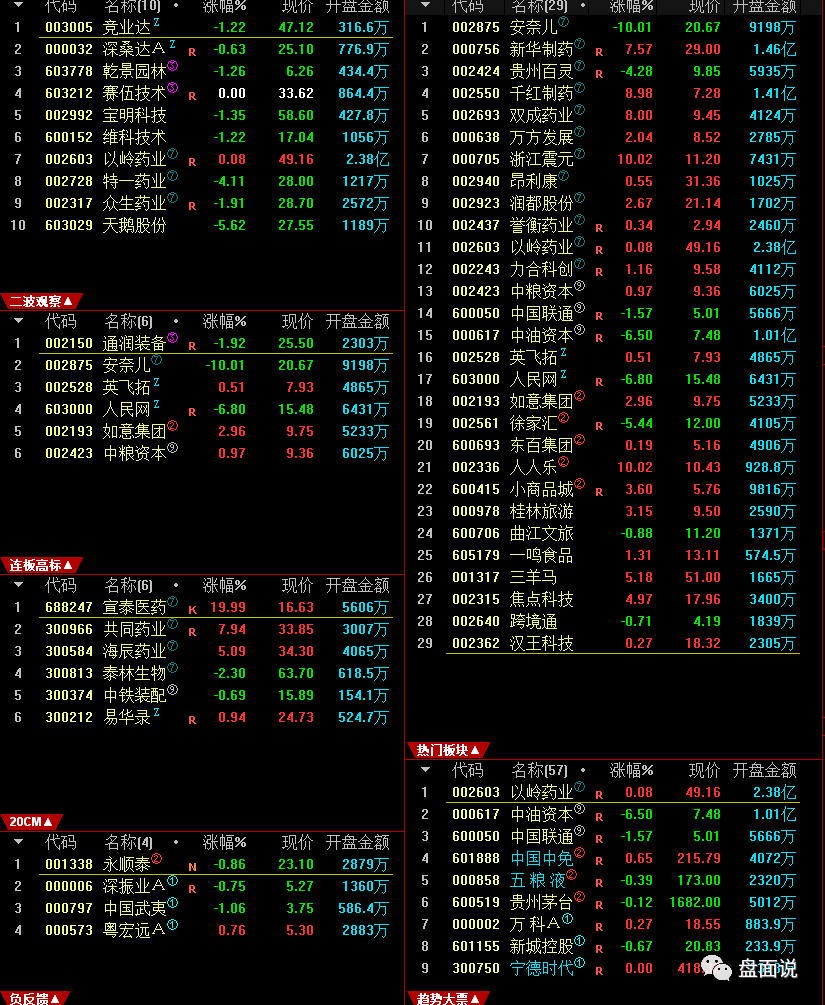Click the R marker beside 誉衡药业
825x1005 pixels.
click(599, 229)
